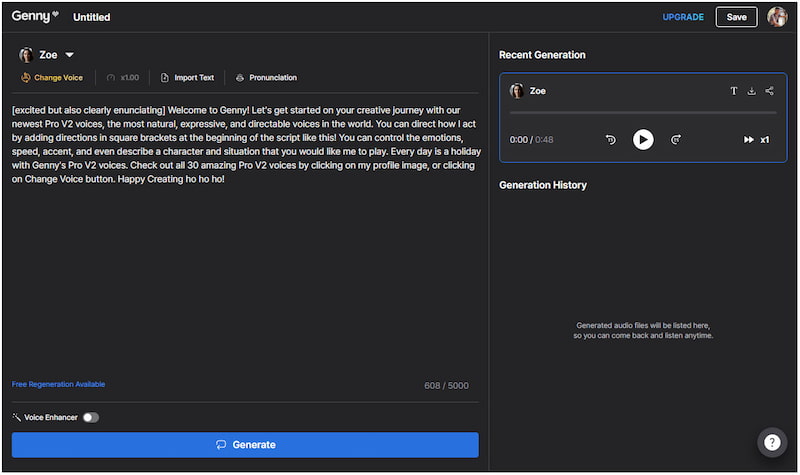800x475 pixels.
Task: Play the Zoe recent generation audio
Action: tap(643, 139)
